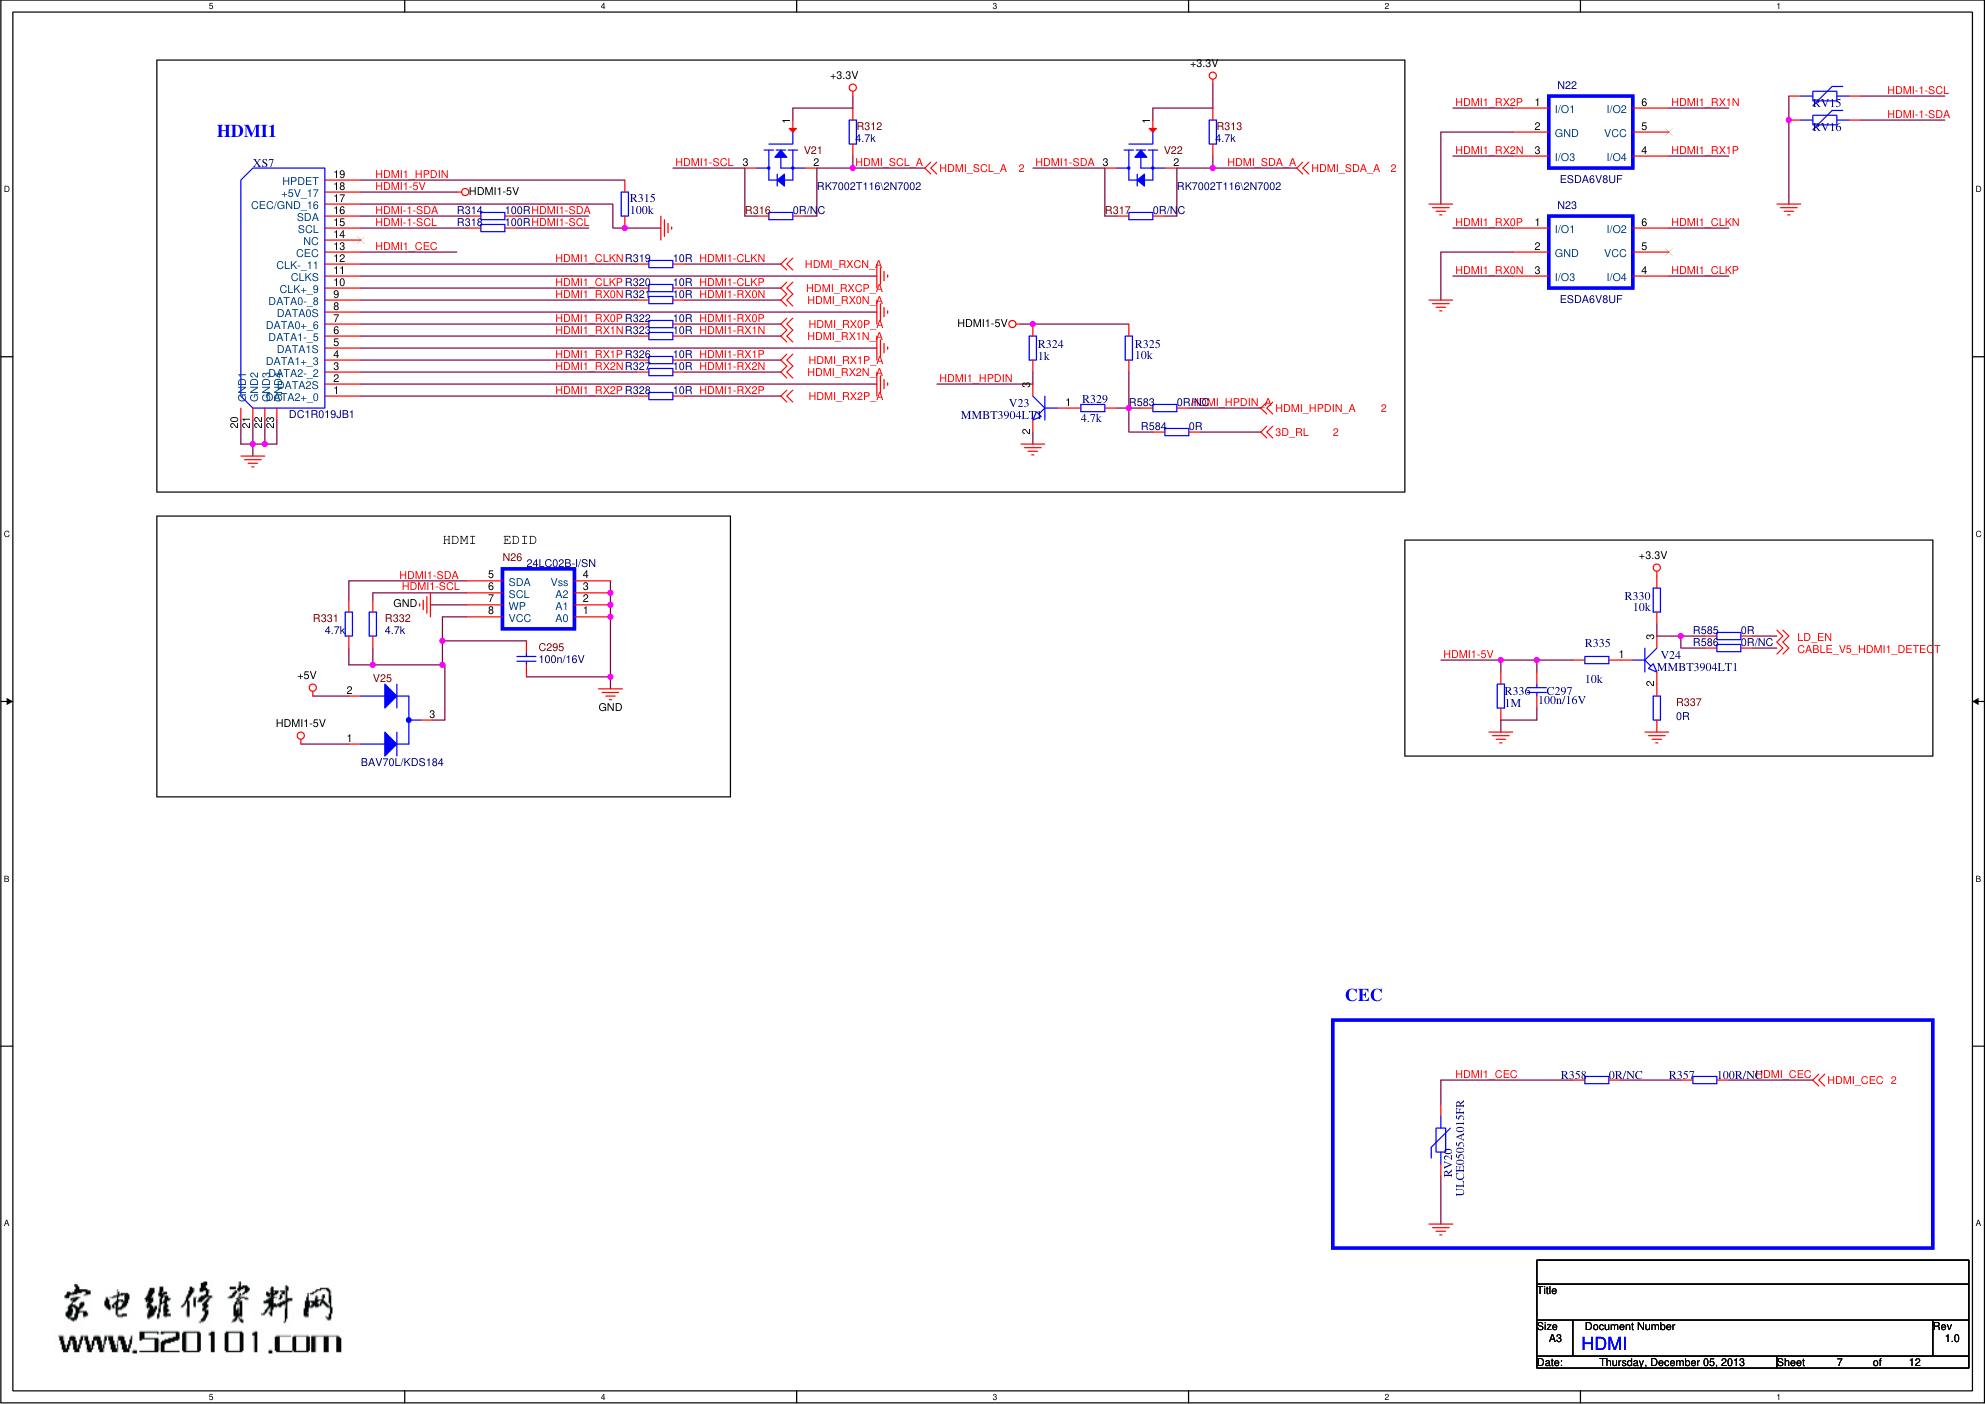The image size is (1985, 1404).
Task: Click ground symbol under the XS7 connector
Action: (x=253, y=460)
